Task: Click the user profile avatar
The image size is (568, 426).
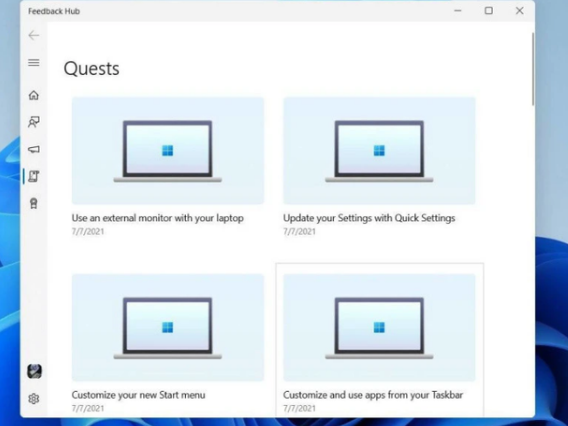Action: [x=34, y=371]
